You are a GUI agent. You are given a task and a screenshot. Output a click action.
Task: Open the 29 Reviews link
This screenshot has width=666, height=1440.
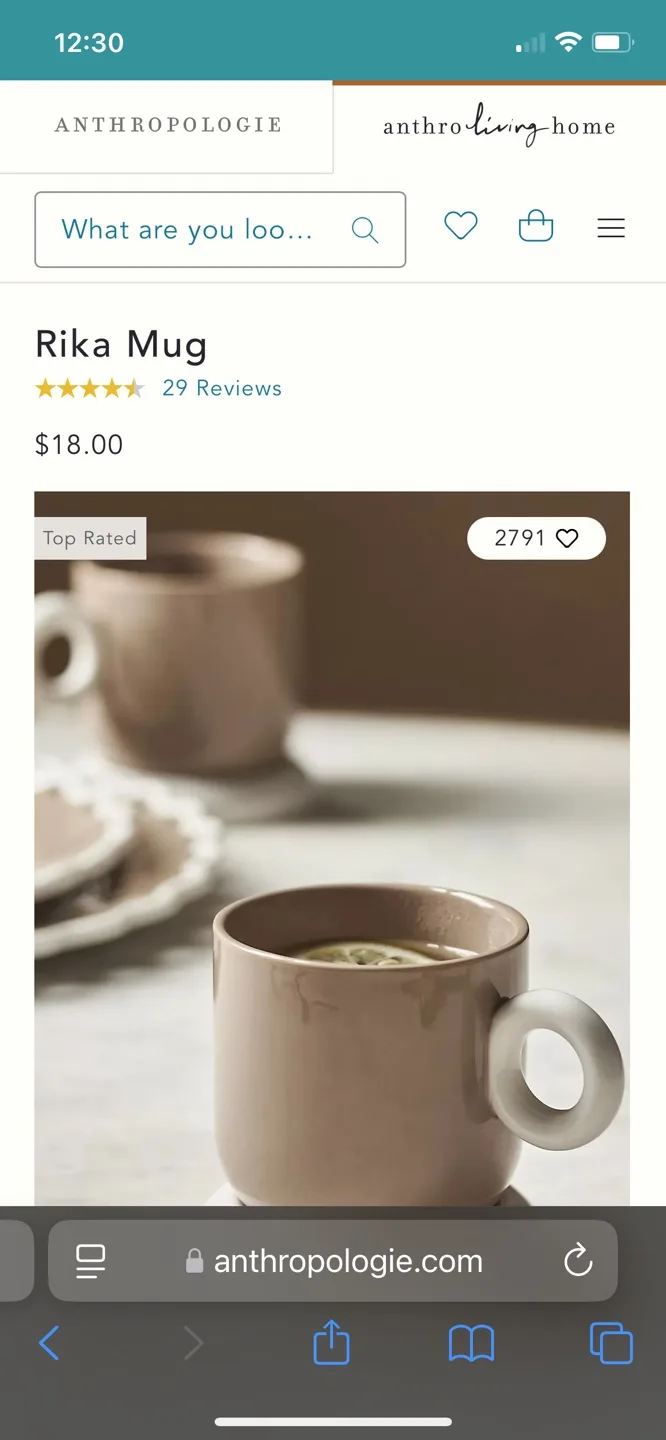coord(222,388)
